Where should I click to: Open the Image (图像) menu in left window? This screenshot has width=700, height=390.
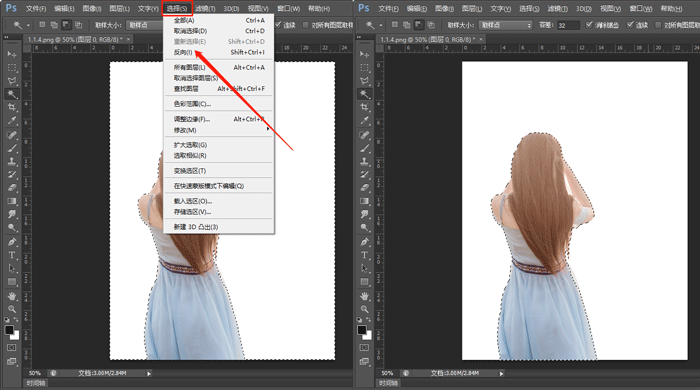pyautogui.click(x=92, y=8)
